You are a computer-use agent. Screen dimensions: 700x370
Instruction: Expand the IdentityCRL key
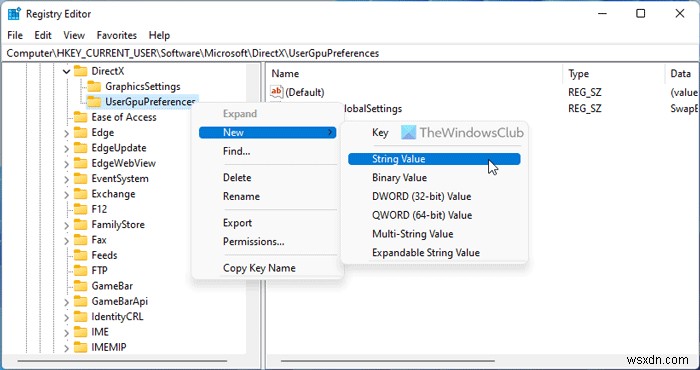[67, 316]
